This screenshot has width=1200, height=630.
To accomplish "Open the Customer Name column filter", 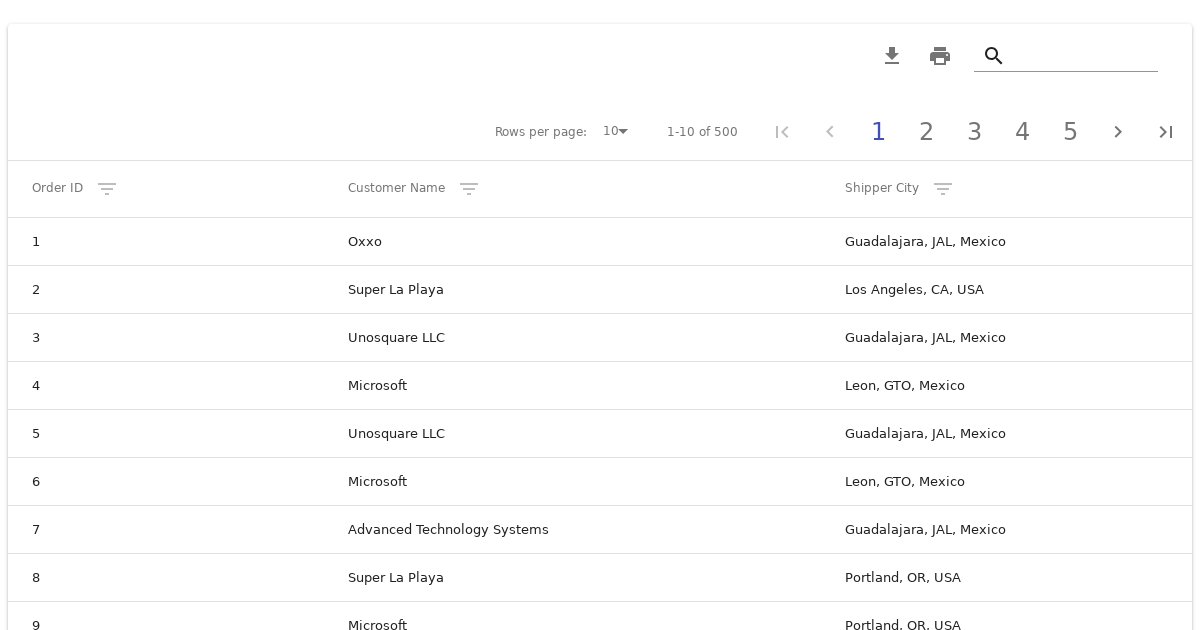I will coord(469,189).
